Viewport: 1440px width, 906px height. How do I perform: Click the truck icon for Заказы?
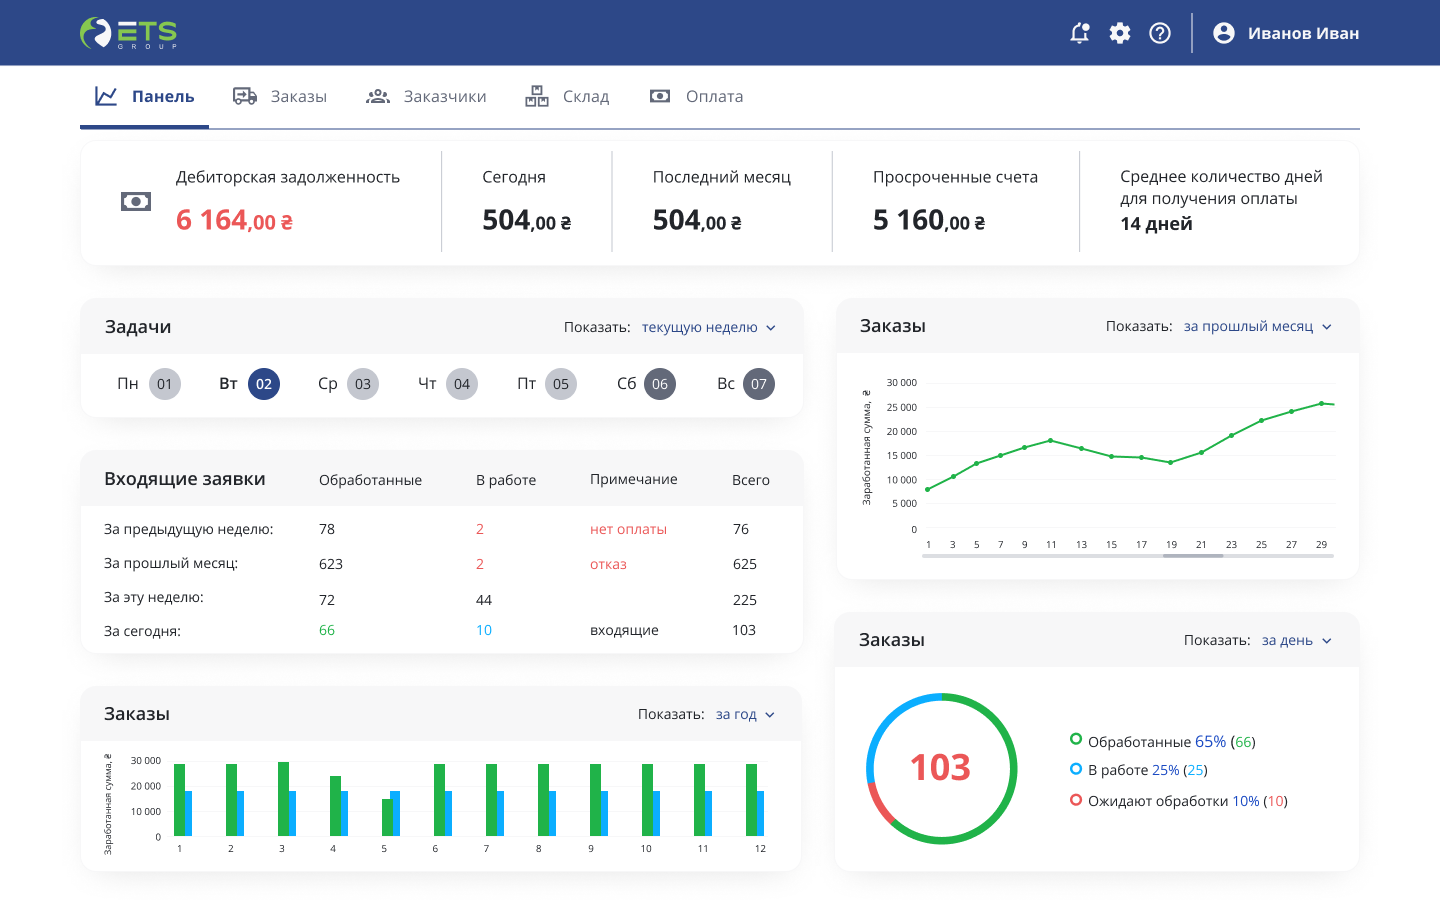point(245,96)
